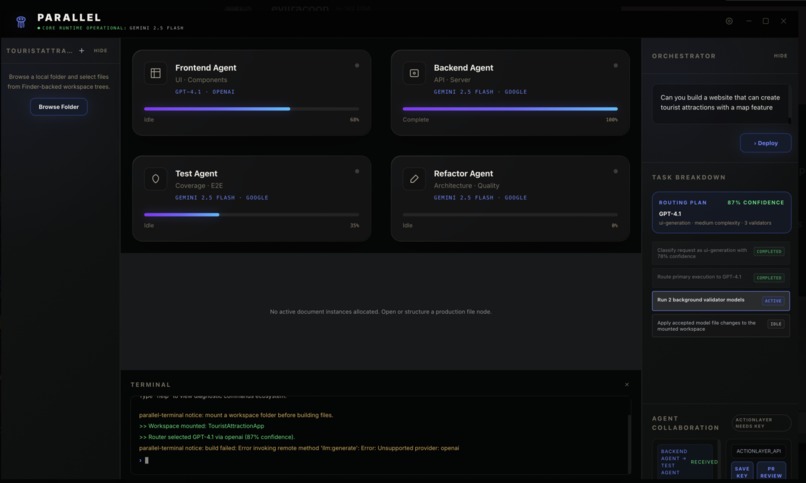Click the Refactor Agent empty progress bar
This screenshot has height=483, width=806.
point(510,215)
